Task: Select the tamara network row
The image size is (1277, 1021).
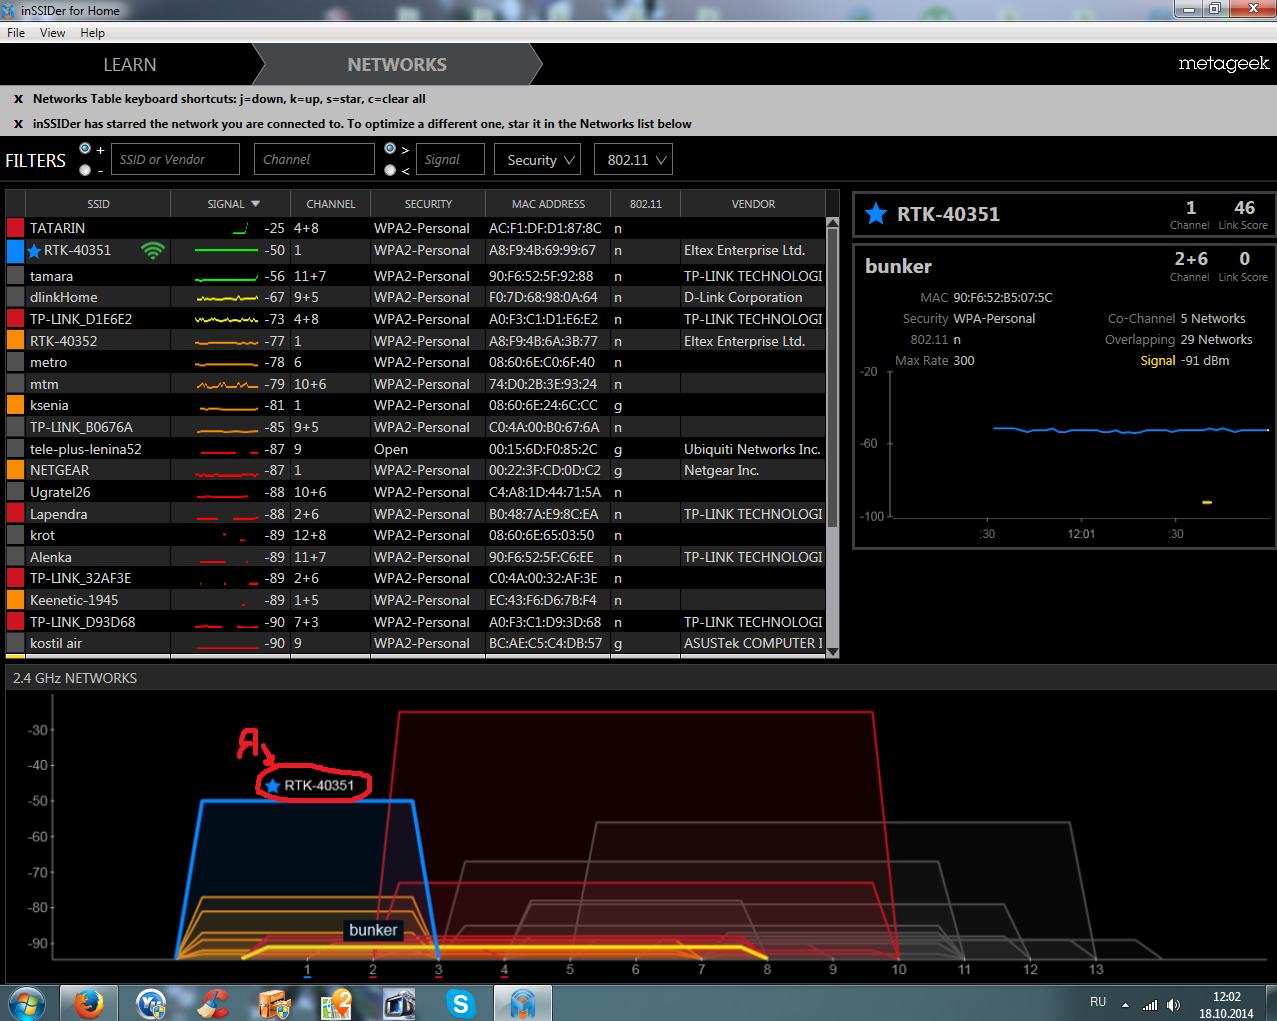Action: pyautogui.click(x=416, y=276)
